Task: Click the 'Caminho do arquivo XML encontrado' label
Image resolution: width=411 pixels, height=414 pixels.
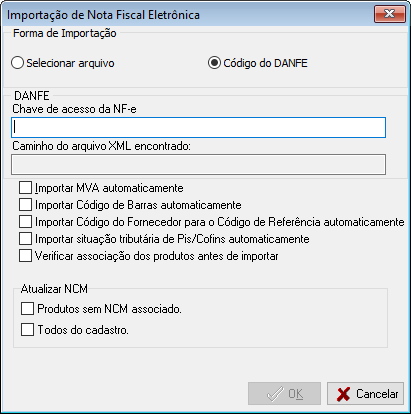Action: [101, 146]
